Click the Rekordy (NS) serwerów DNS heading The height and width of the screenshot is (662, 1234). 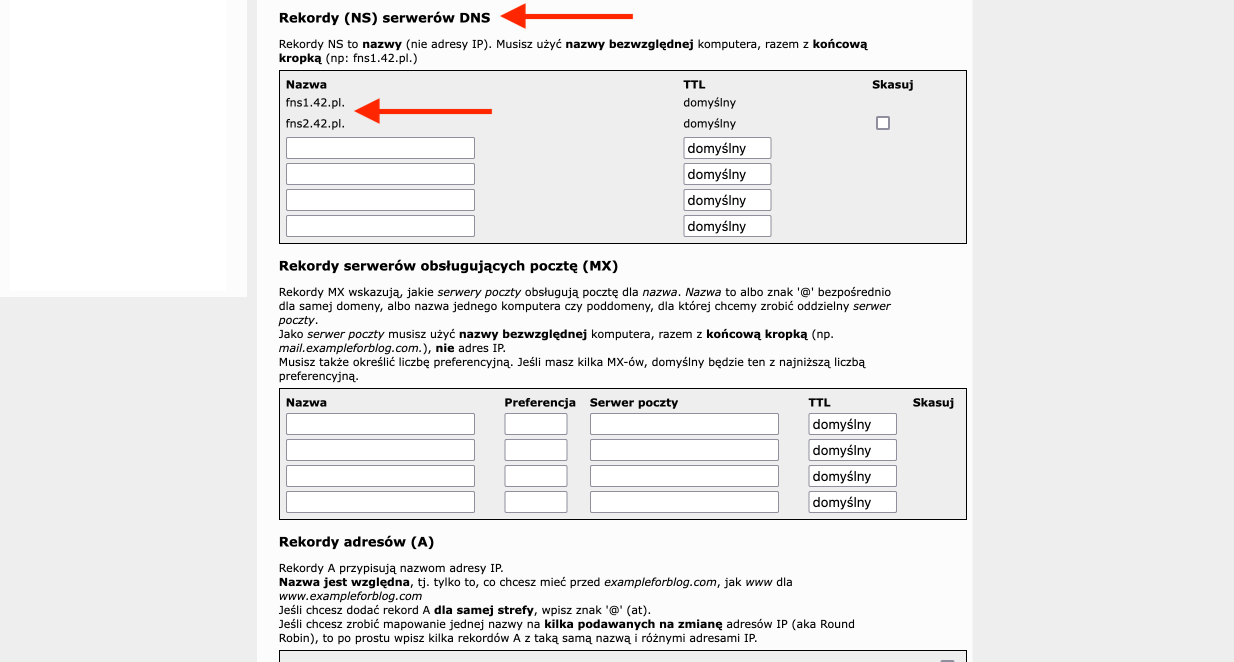tap(384, 17)
